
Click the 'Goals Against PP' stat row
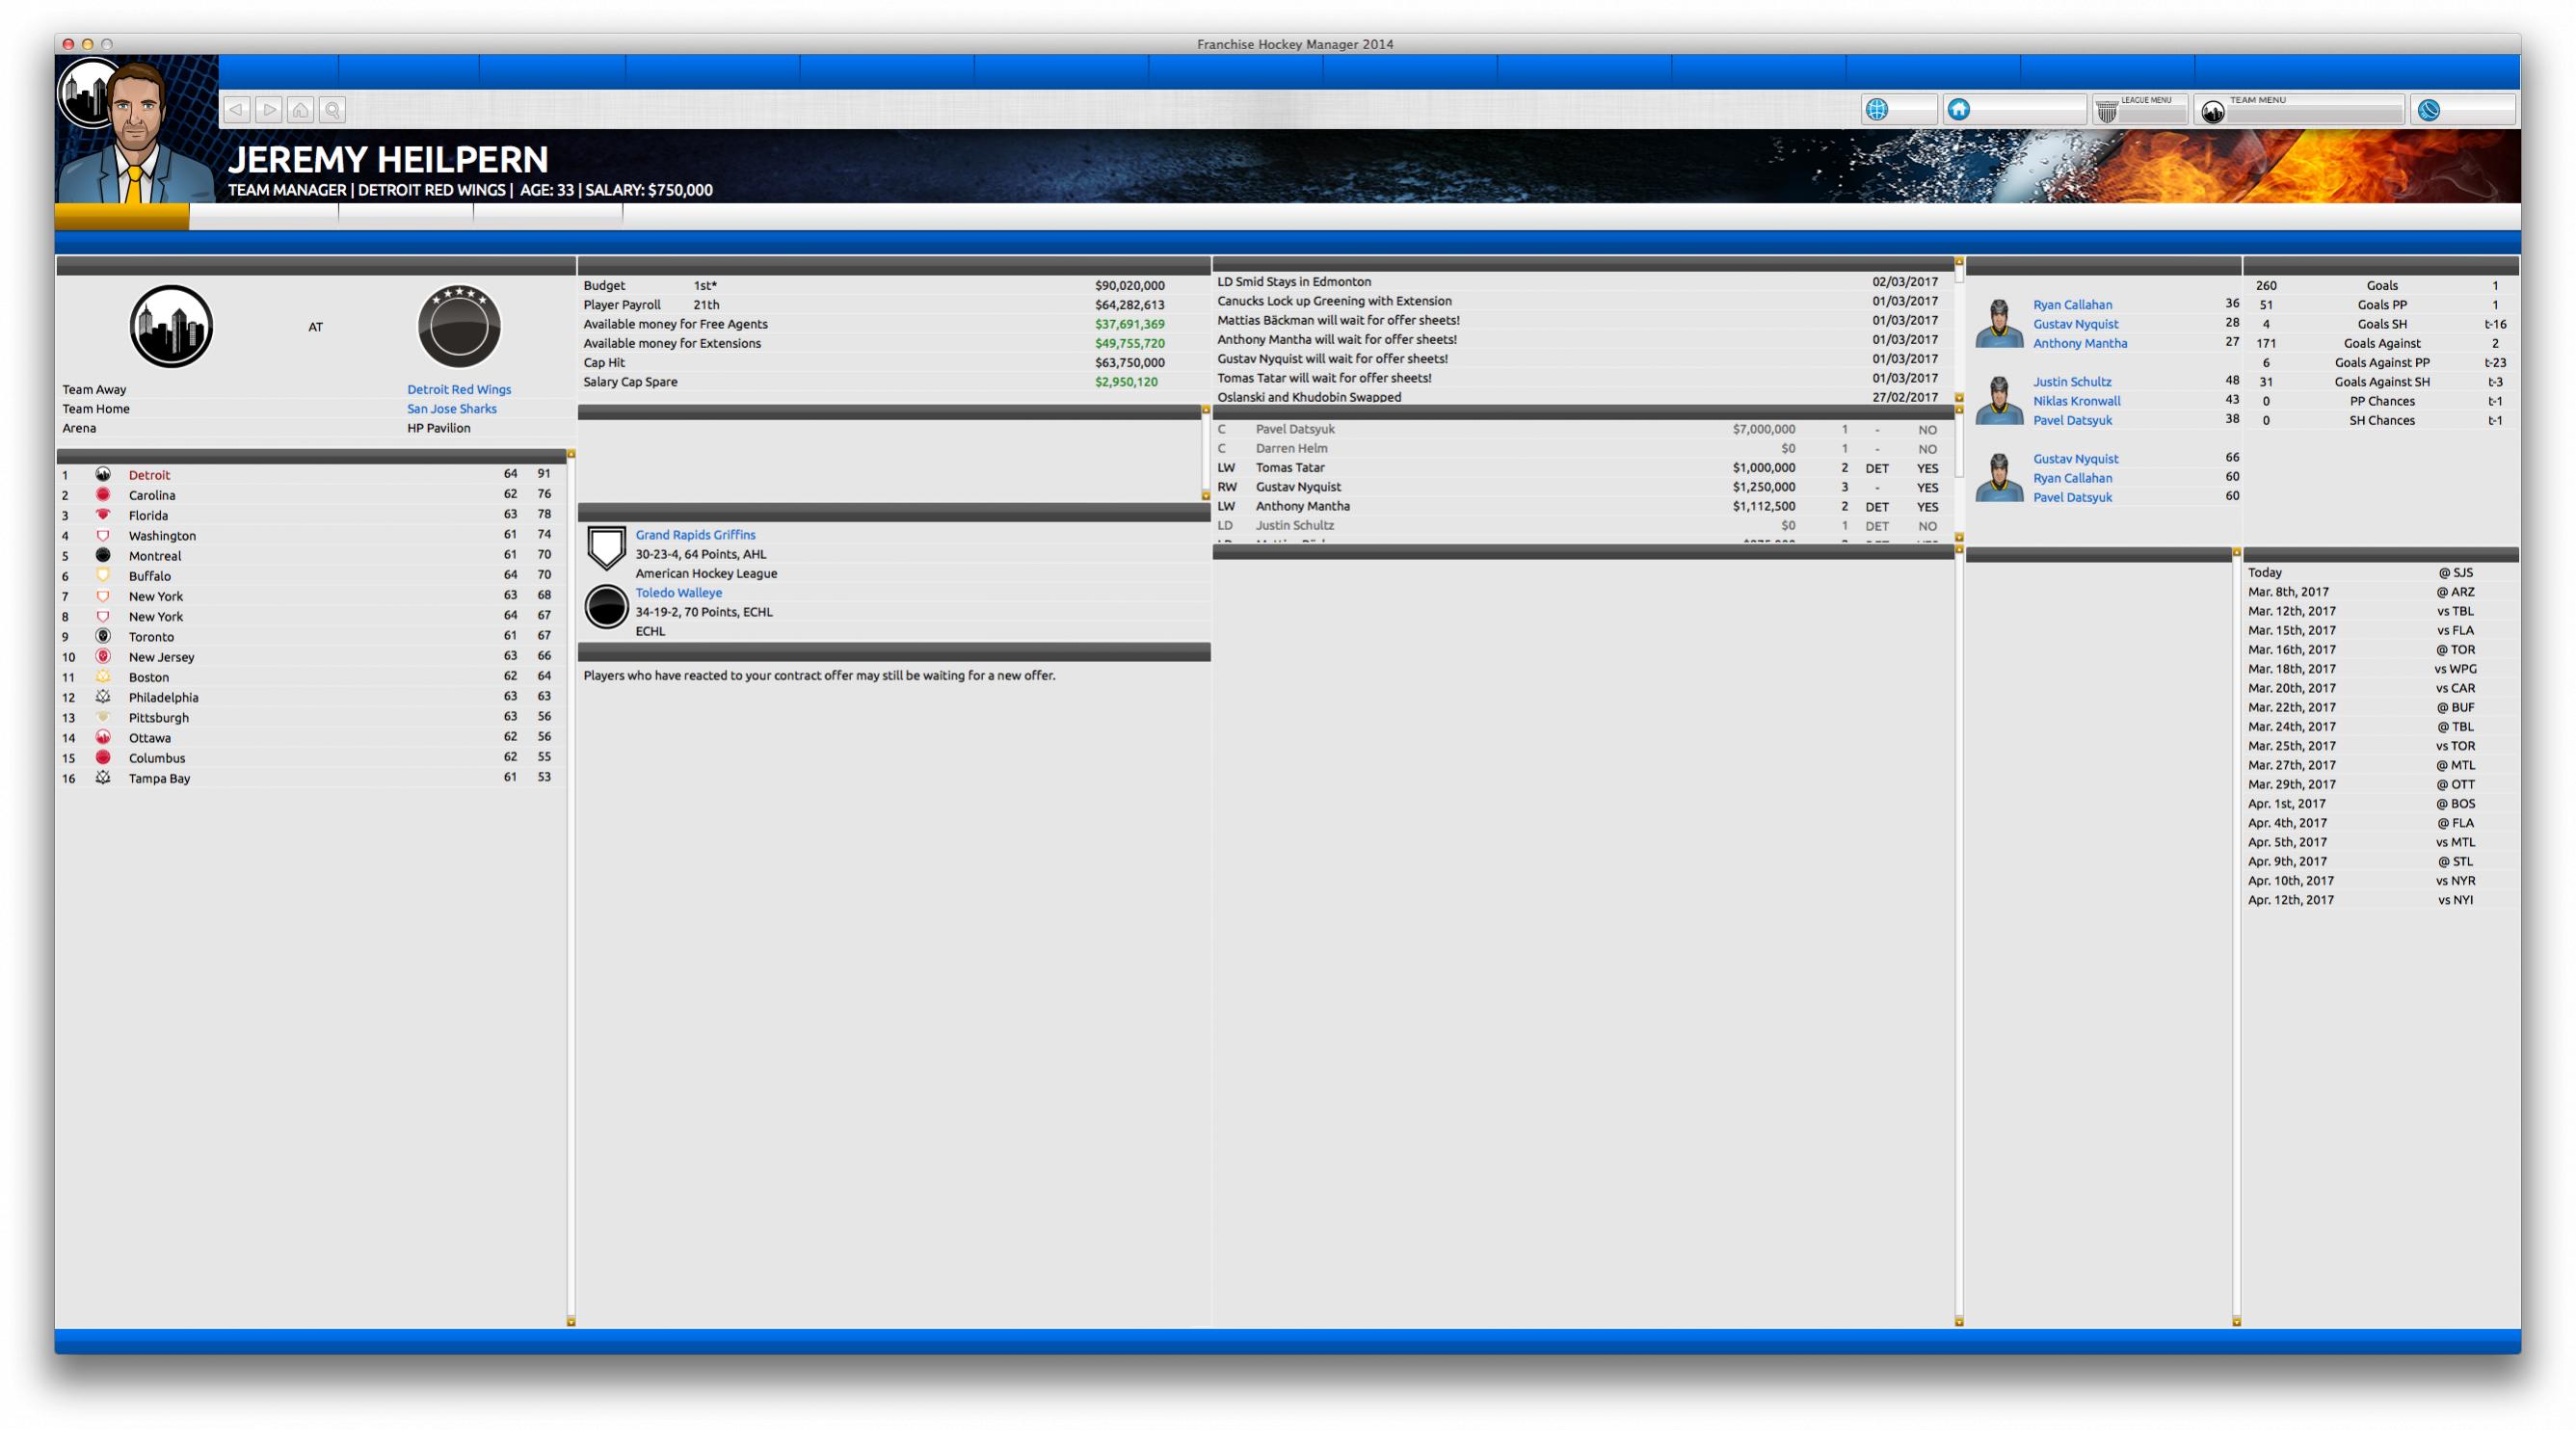tap(2380, 363)
